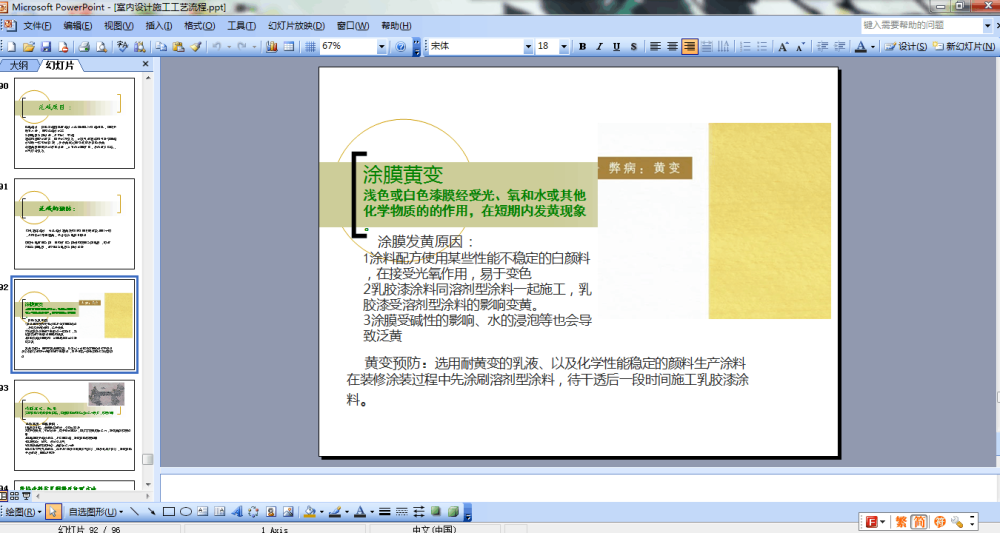Switch to the 大纲 outline tab
Viewport: 1000px width, 533px height.
pos(19,65)
